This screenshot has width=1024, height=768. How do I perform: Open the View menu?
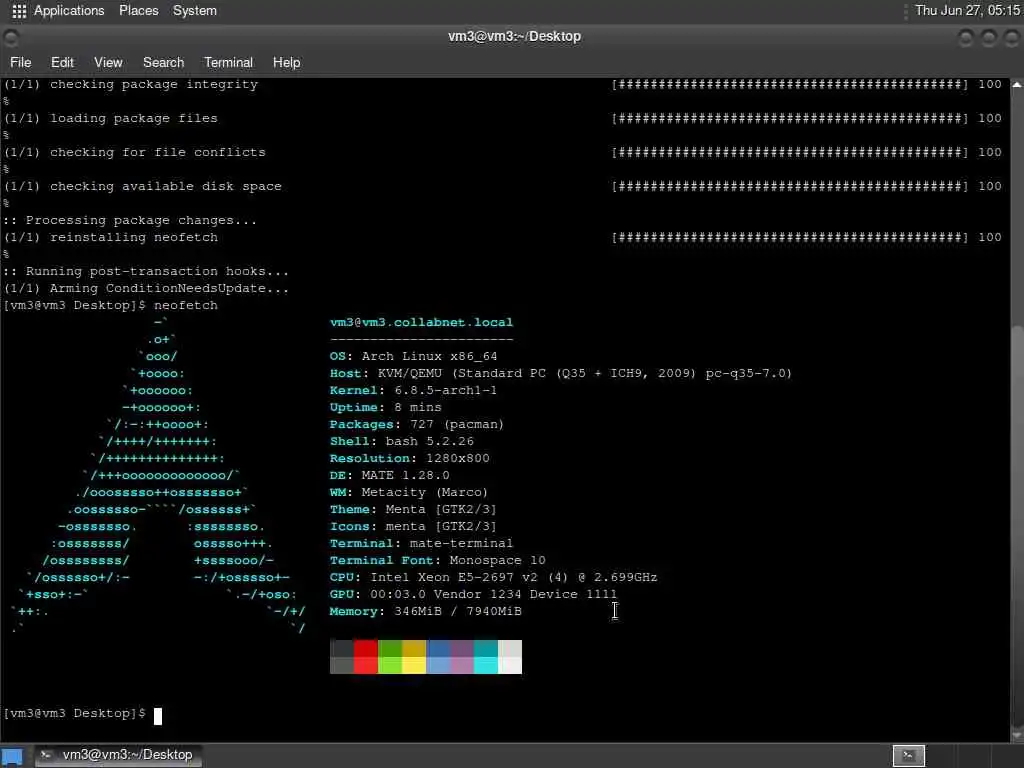(108, 63)
